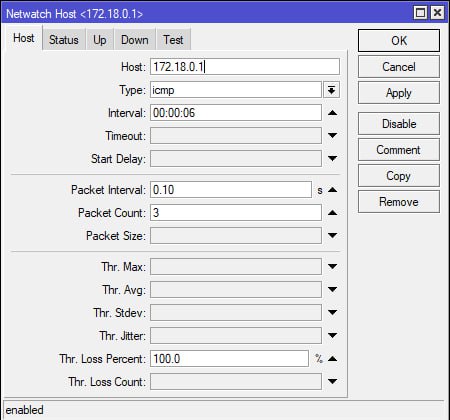450x420 pixels.
Task: Expand the Thr. Stdev field
Action: [x=332, y=312]
